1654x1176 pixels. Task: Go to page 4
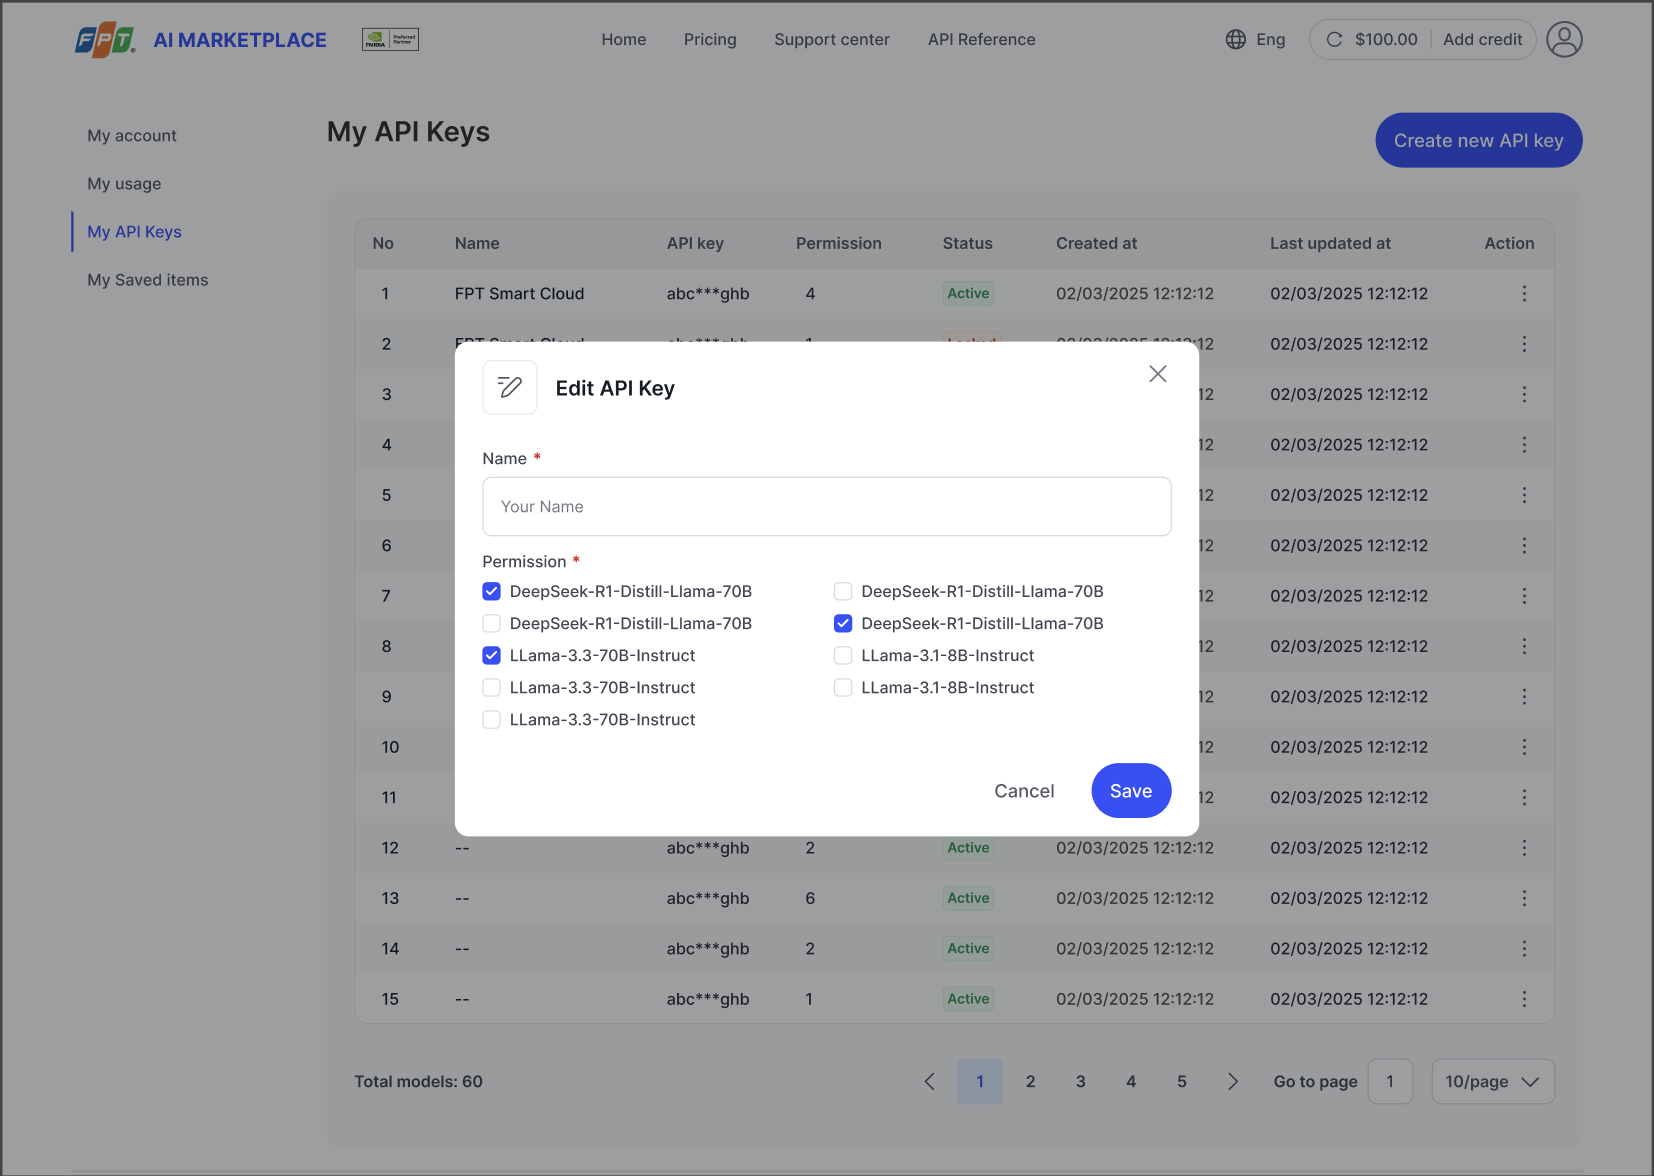tap(1131, 1082)
